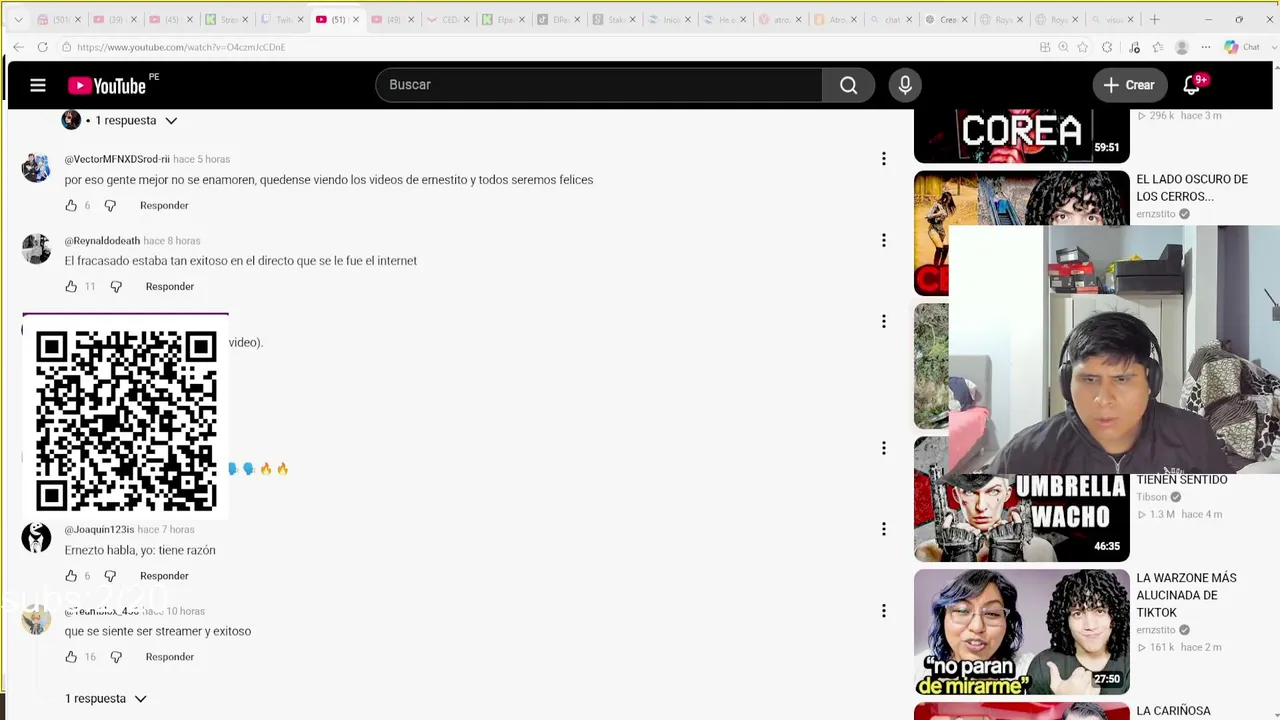Open options menu for @Joaquin123is comment
The image size is (1280, 720).
click(883, 529)
